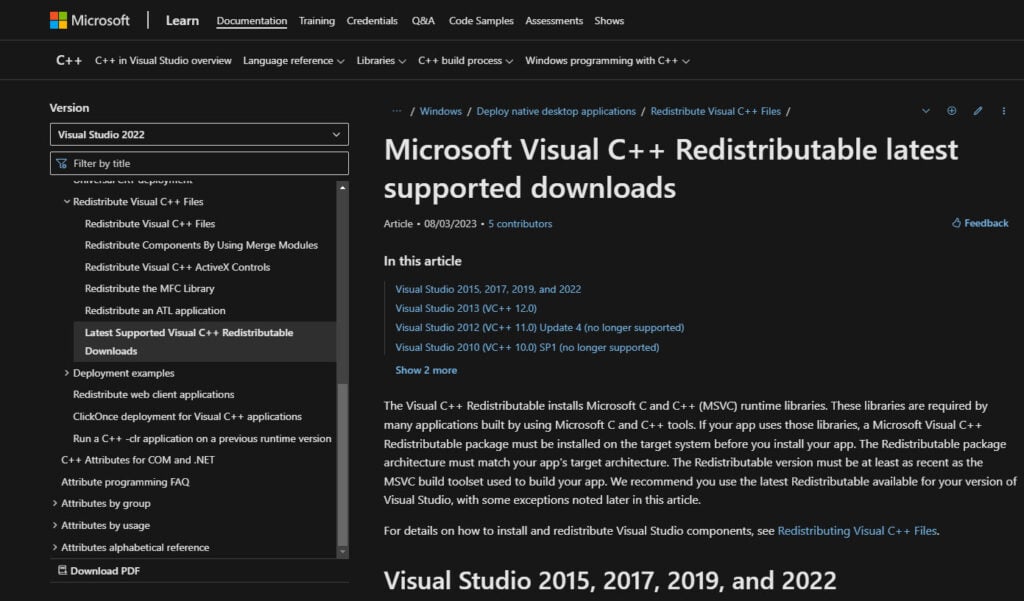Go to Assessments
The image size is (1024, 601).
tap(554, 21)
